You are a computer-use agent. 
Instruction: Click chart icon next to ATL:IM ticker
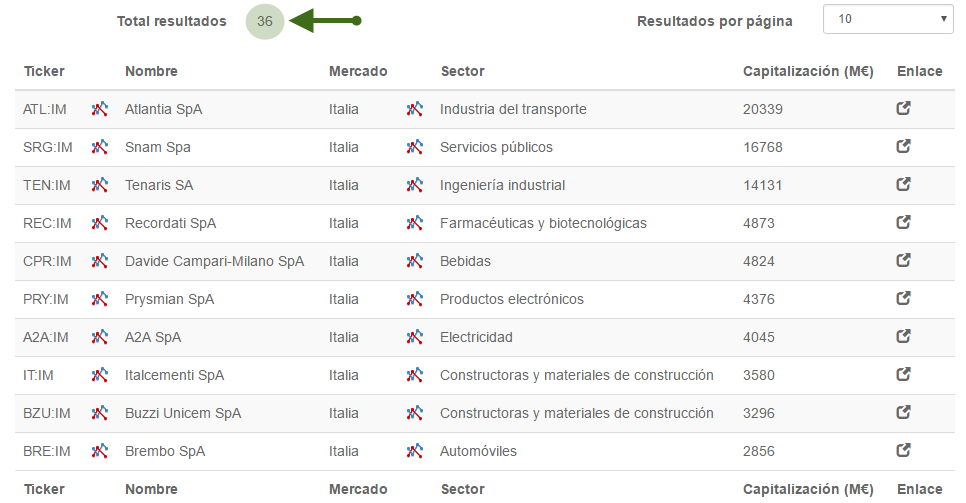click(100, 109)
